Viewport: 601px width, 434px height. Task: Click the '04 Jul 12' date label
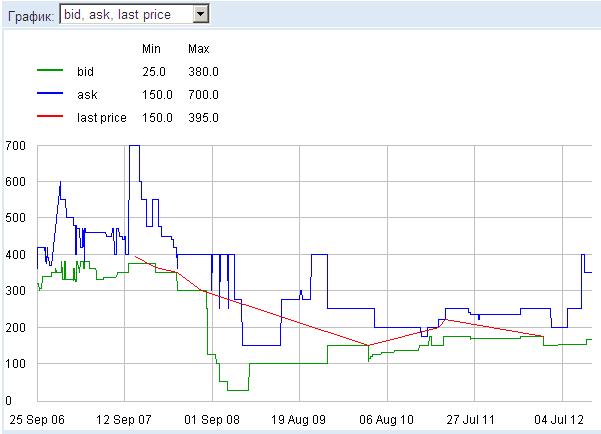[559, 419]
